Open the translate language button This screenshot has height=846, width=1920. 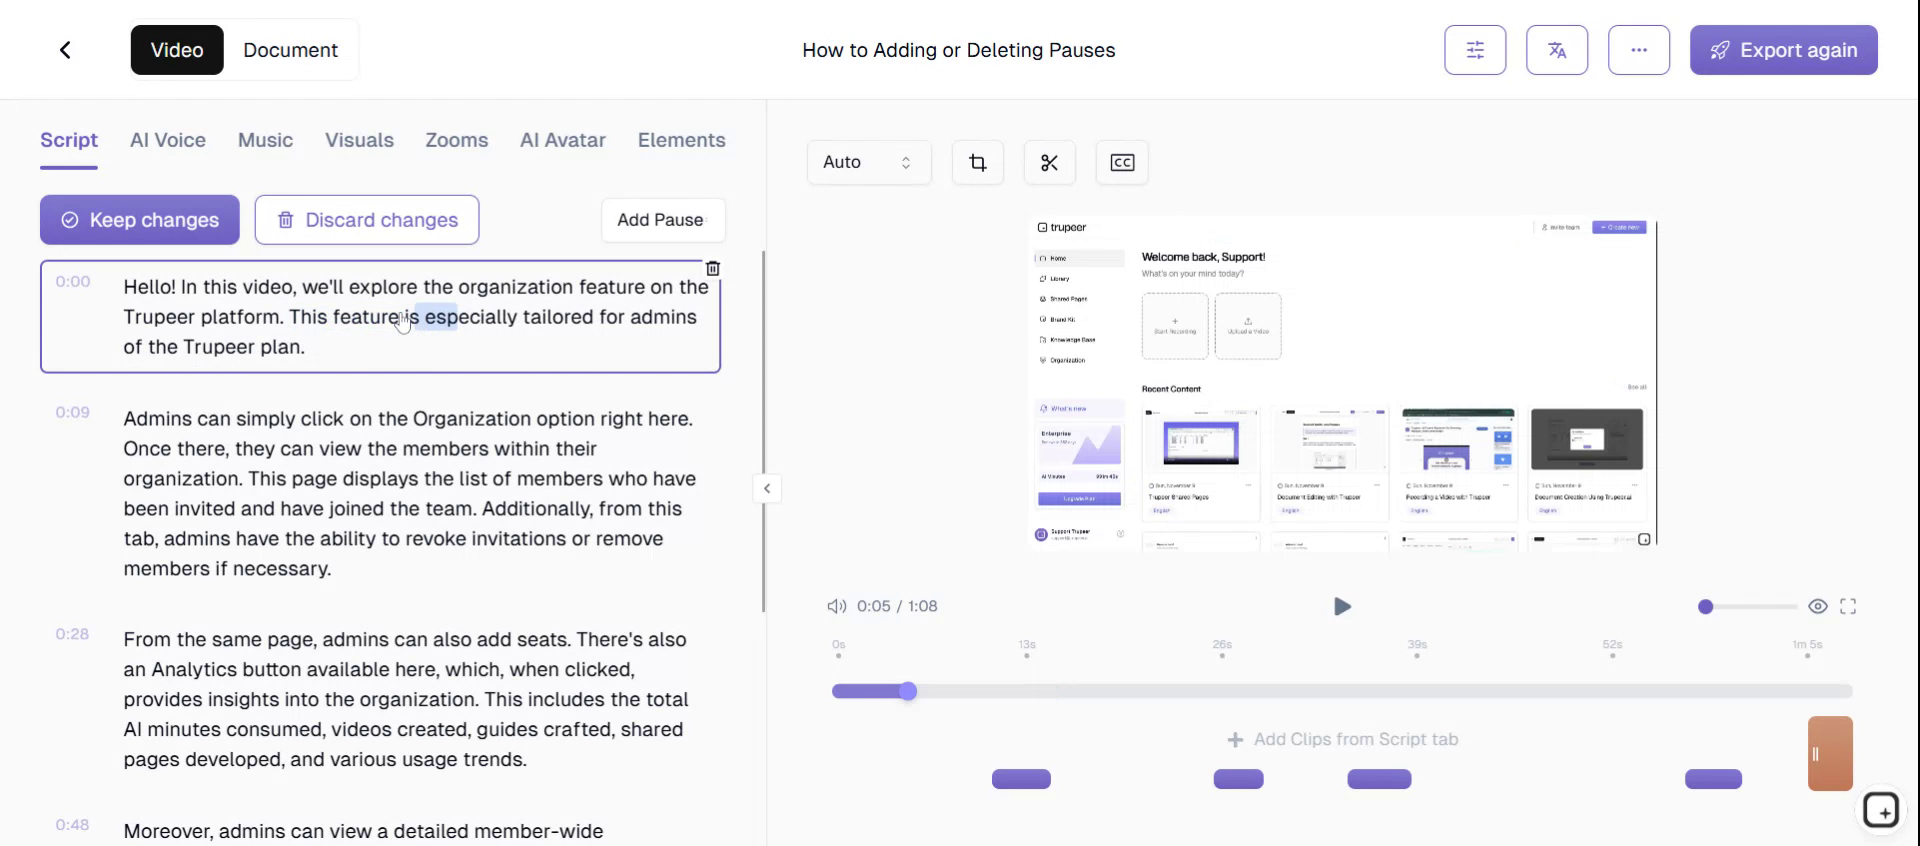[x=1557, y=50]
